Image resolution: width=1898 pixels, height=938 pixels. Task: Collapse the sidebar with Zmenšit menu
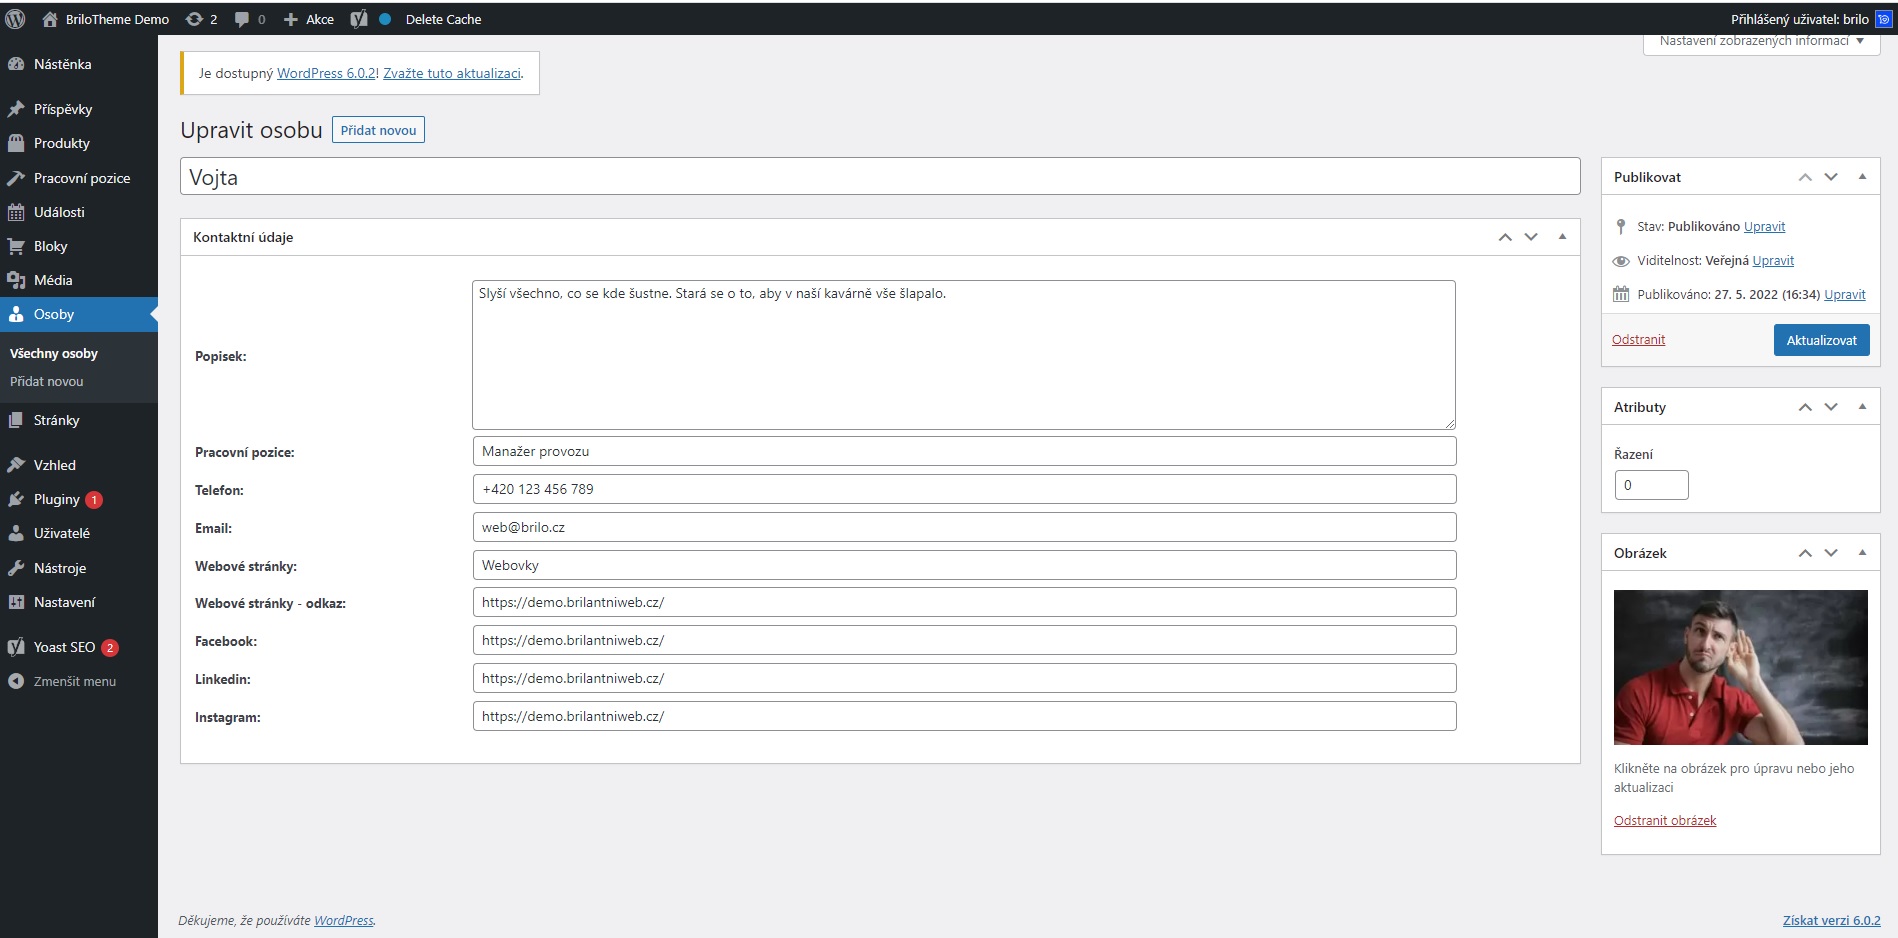coord(74,681)
